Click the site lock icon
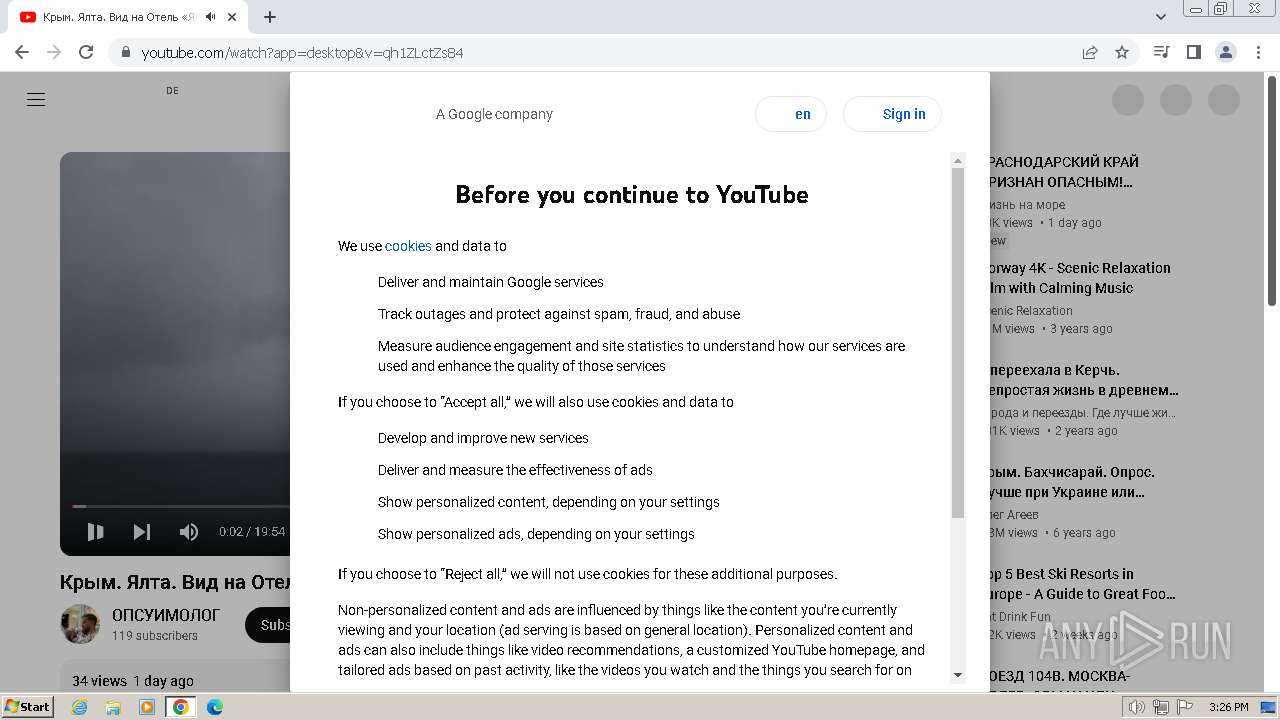 (x=125, y=52)
